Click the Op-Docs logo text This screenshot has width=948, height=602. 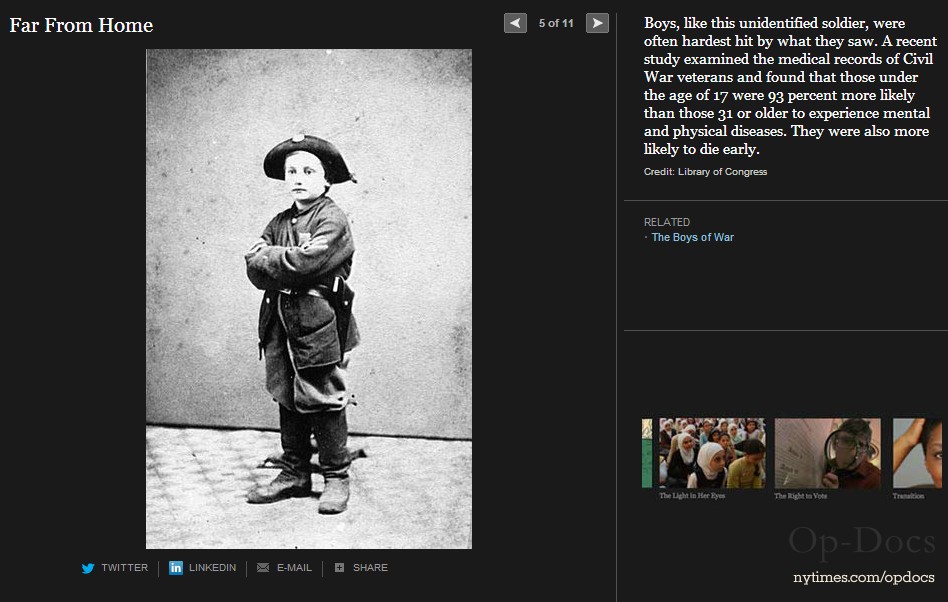tap(861, 542)
